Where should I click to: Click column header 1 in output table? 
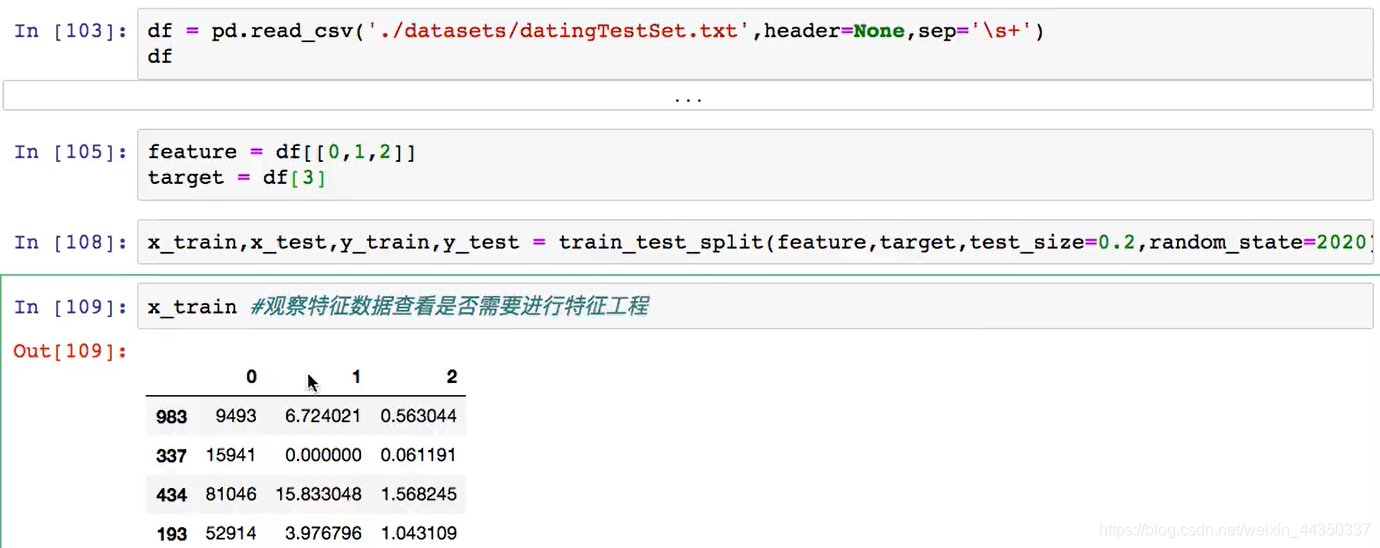(356, 377)
